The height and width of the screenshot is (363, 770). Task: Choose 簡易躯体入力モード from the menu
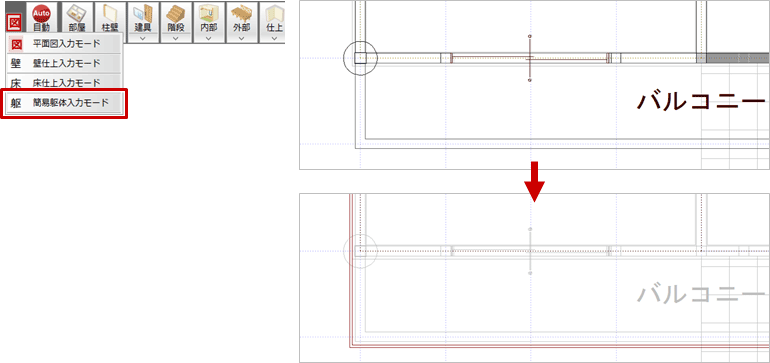coord(64,103)
